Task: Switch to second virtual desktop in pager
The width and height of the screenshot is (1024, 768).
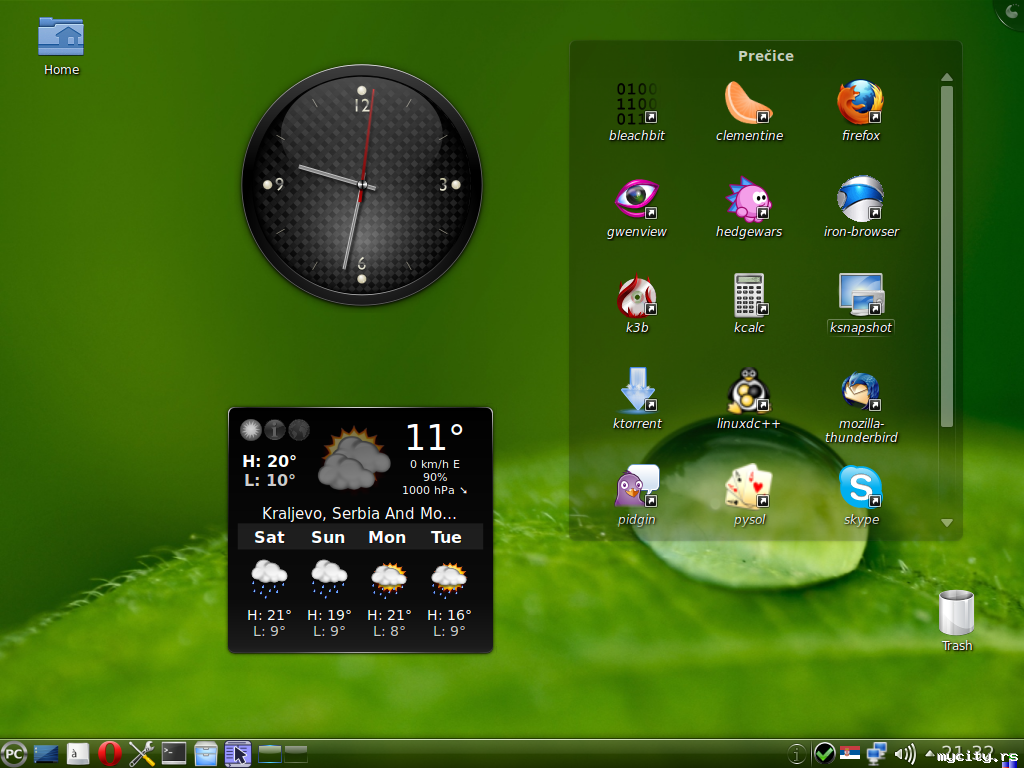Action: (x=296, y=754)
